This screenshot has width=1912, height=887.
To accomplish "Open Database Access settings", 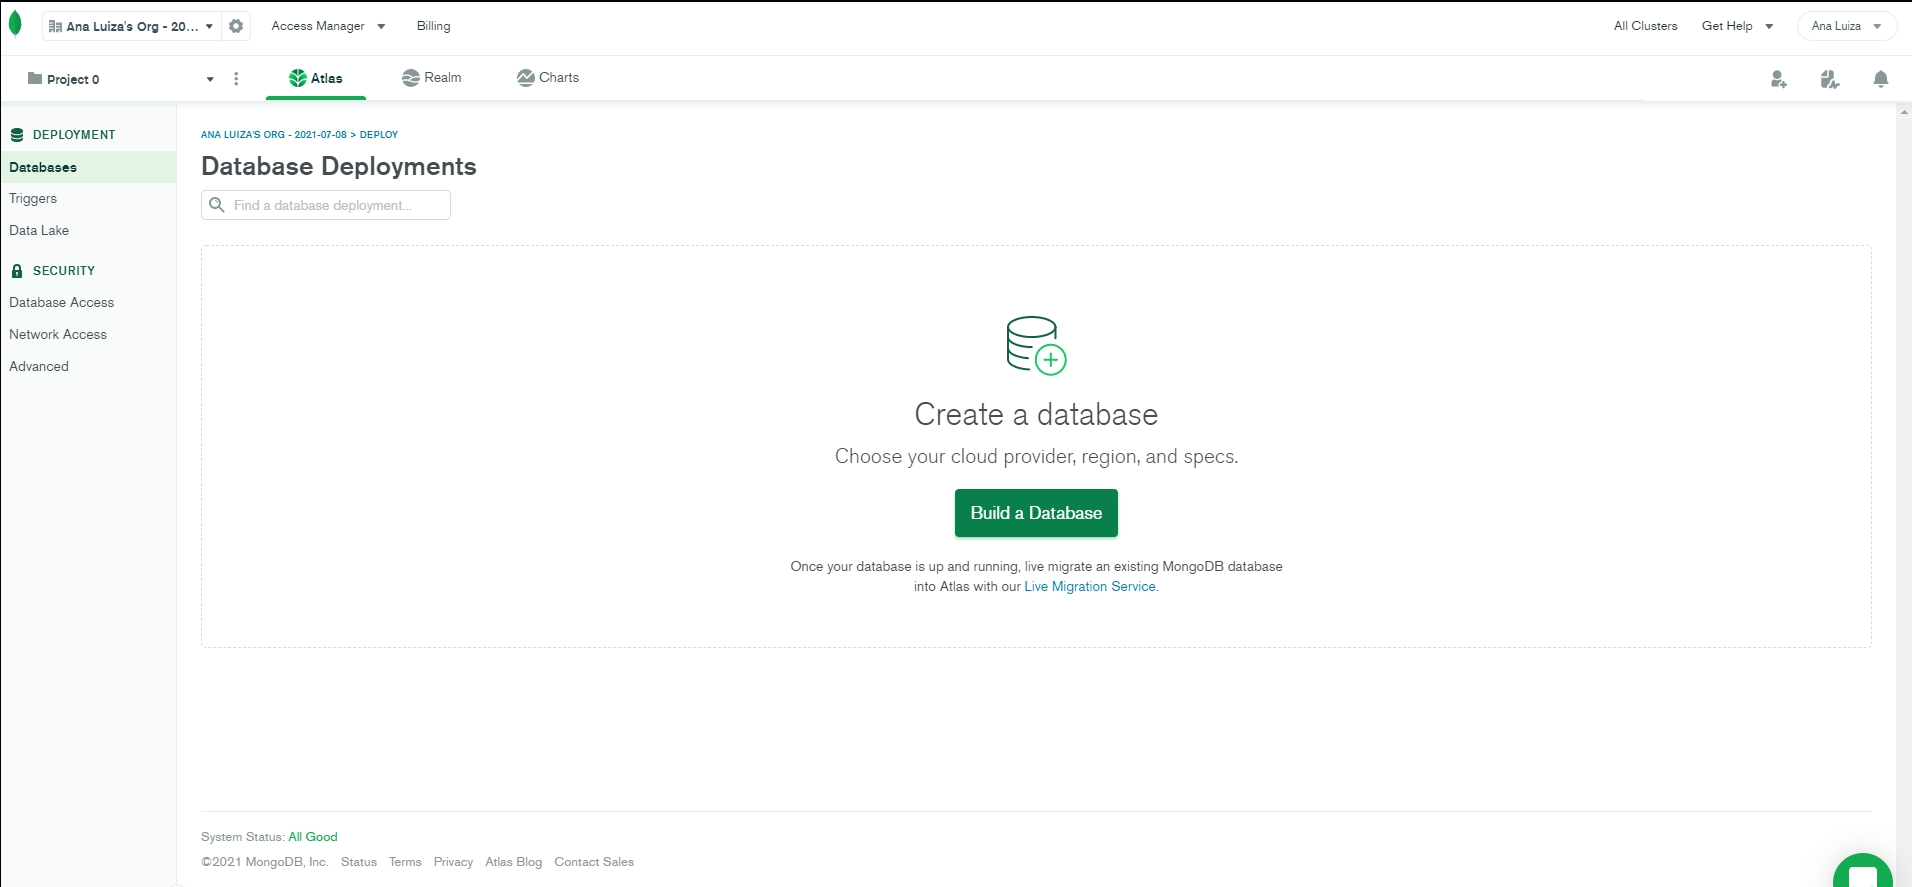I will (x=62, y=302).
